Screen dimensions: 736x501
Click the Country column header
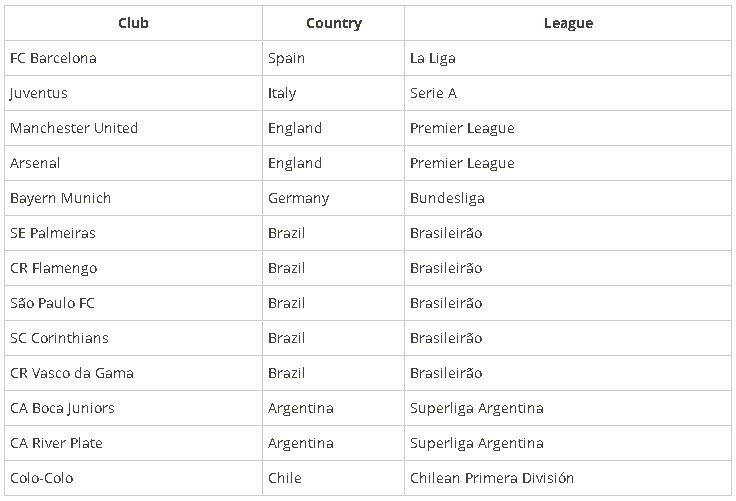click(x=334, y=23)
